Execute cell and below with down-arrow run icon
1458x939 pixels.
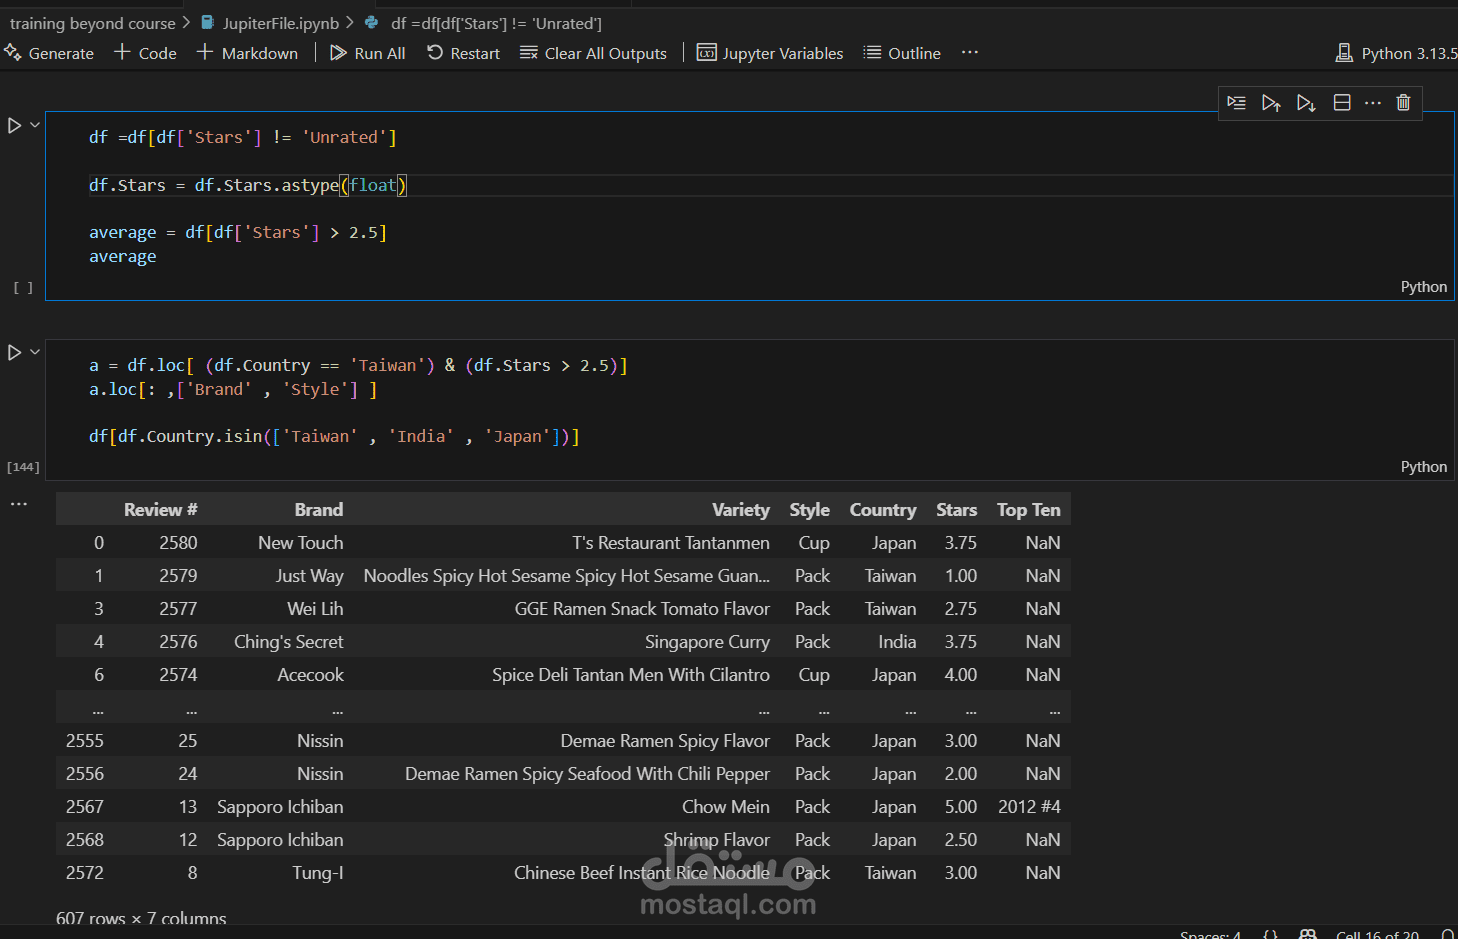[x=1307, y=102]
